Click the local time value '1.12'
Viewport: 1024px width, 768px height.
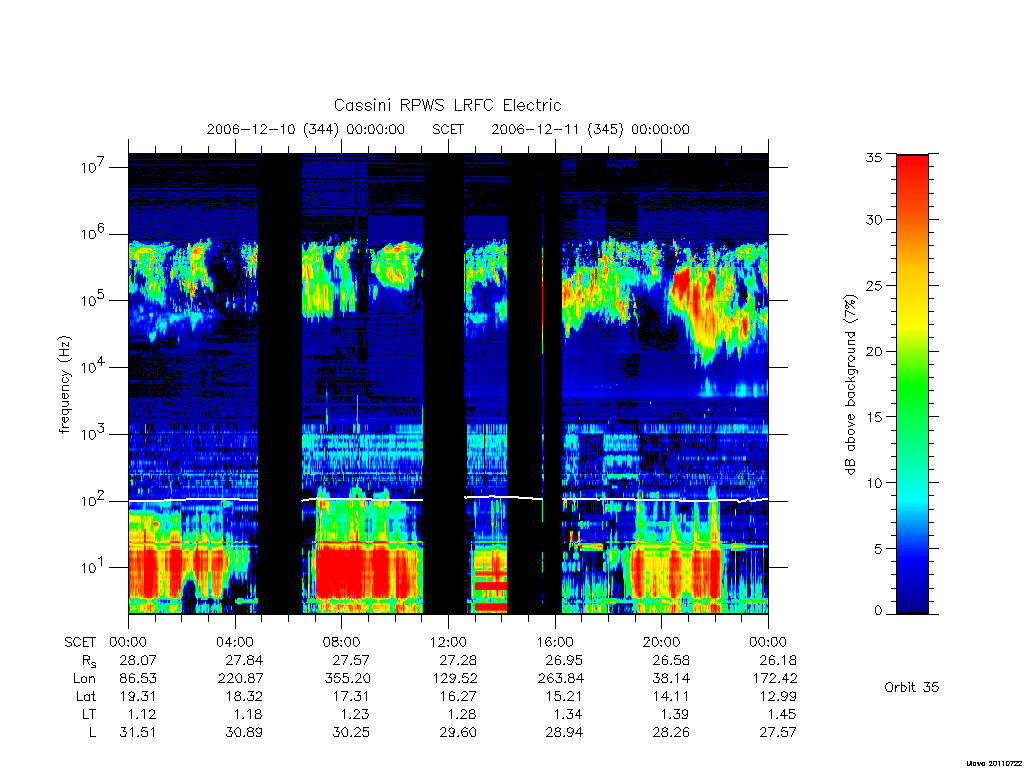[142, 714]
